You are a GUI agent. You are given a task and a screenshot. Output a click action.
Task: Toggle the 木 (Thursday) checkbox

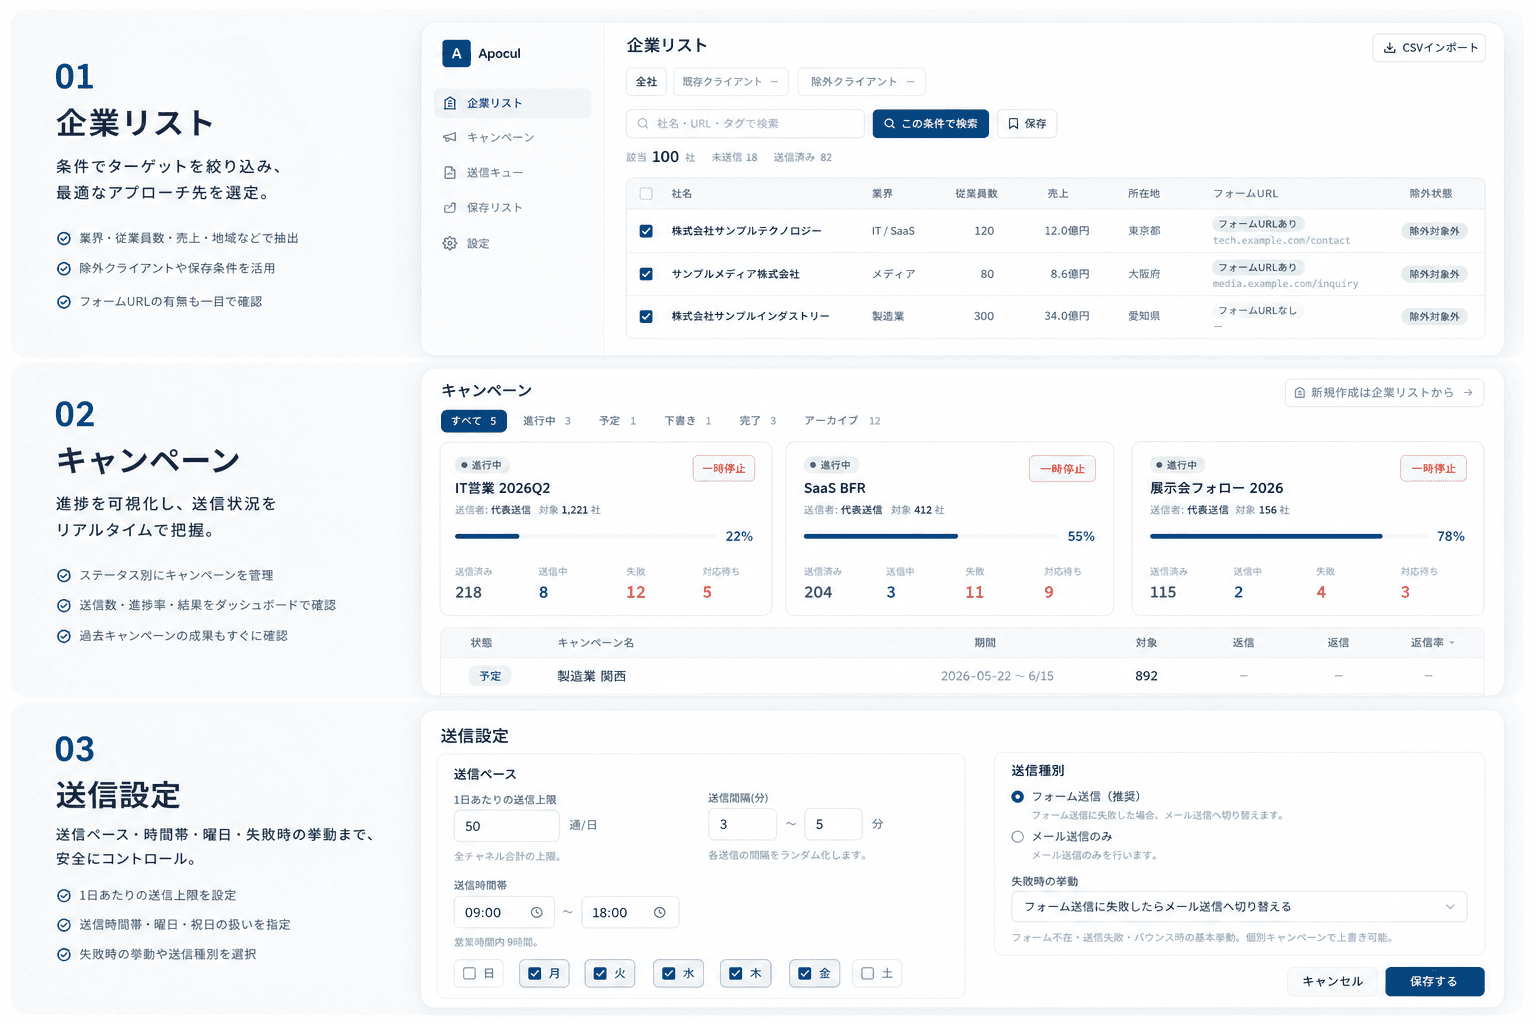tap(736, 974)
